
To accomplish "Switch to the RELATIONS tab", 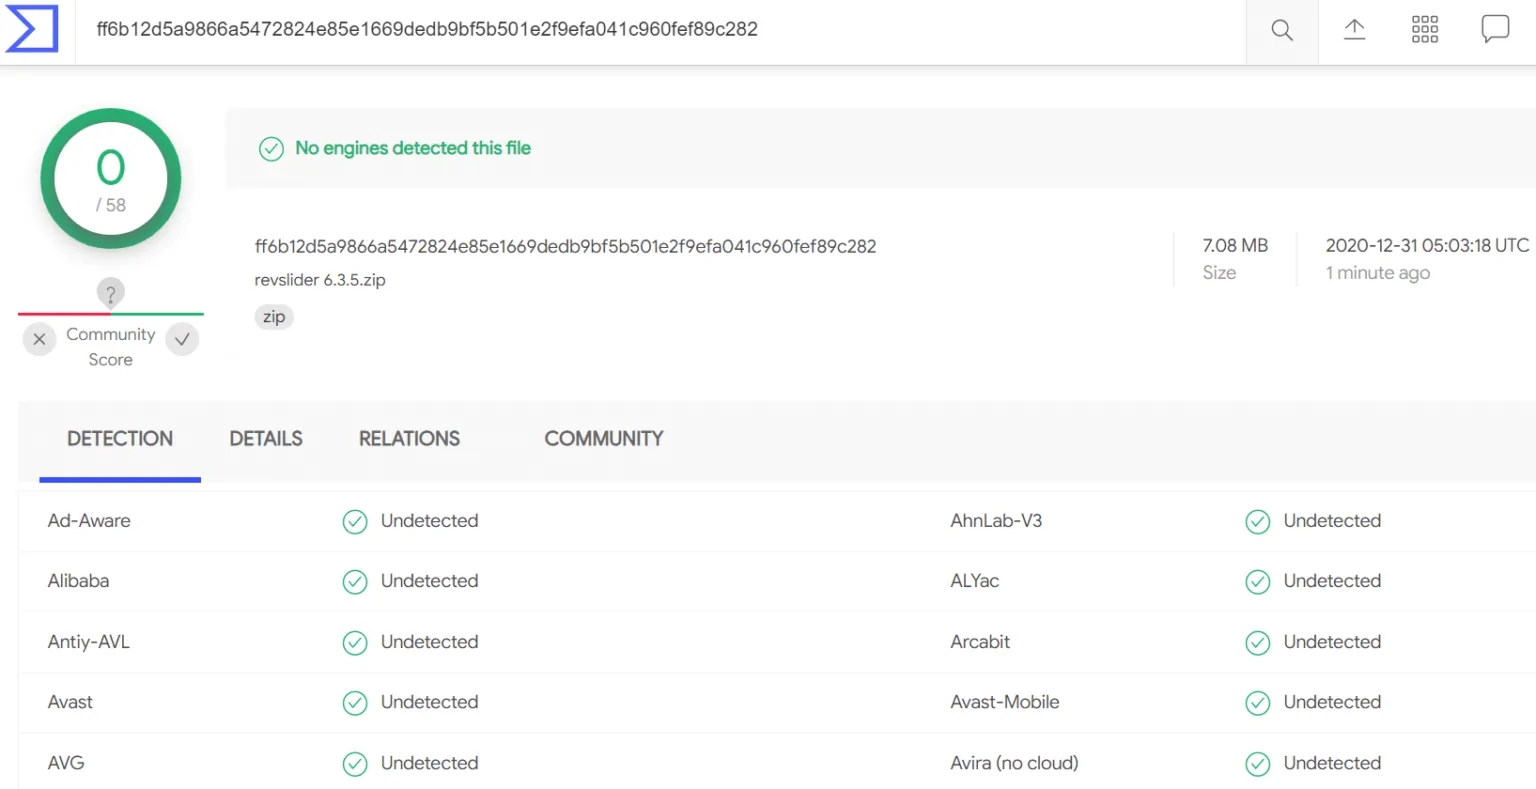I will click(409, 439).
